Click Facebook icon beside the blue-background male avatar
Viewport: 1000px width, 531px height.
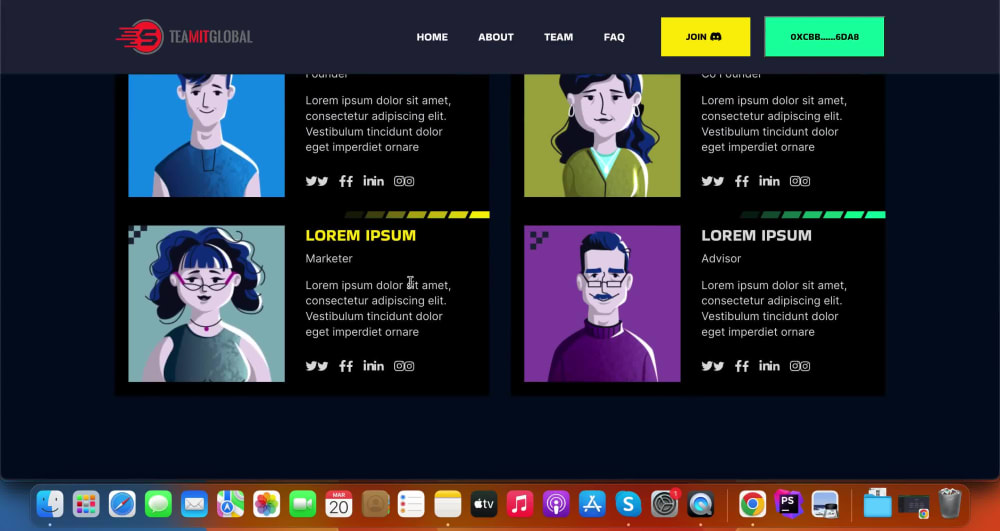[346, 181]
